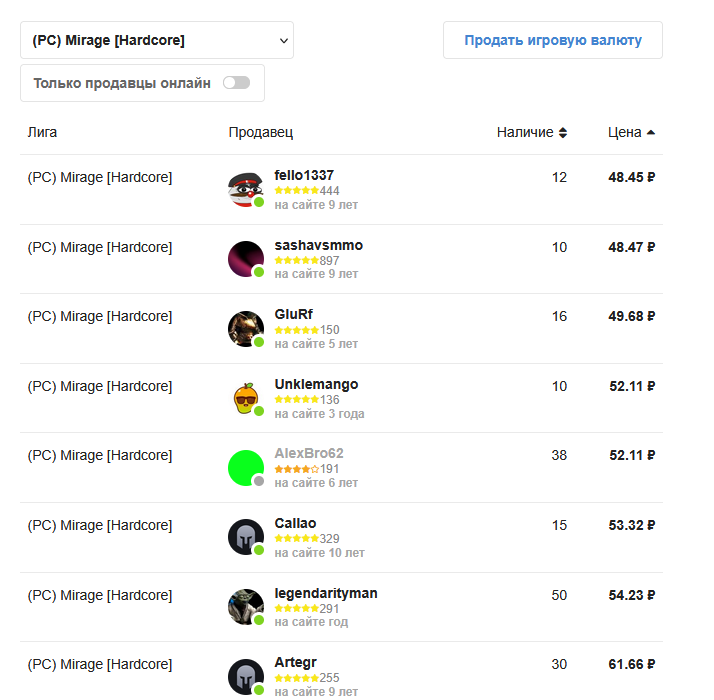Click legendarityman's Yoda avatar

pyautogui.click(x=245, y=606)
